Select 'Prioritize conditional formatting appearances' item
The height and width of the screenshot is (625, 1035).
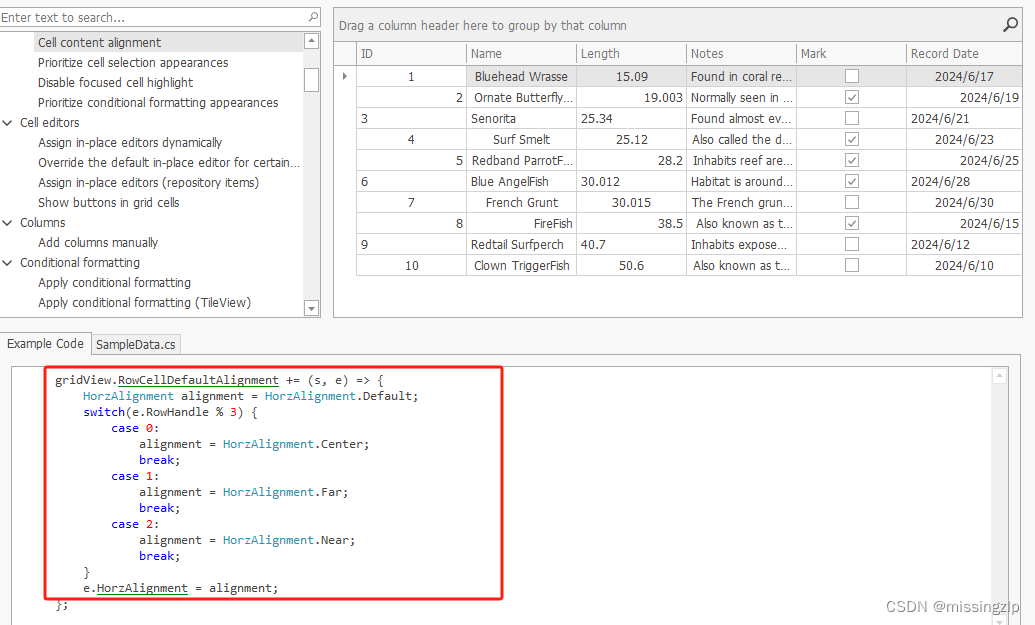[x=158, y=102]
